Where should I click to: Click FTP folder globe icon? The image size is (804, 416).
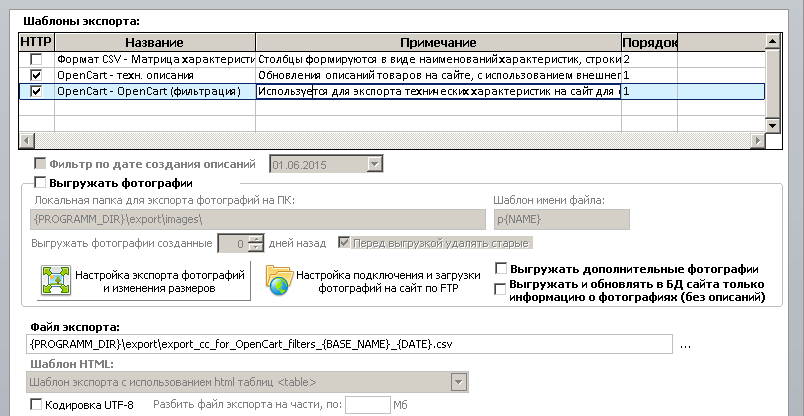279,281
